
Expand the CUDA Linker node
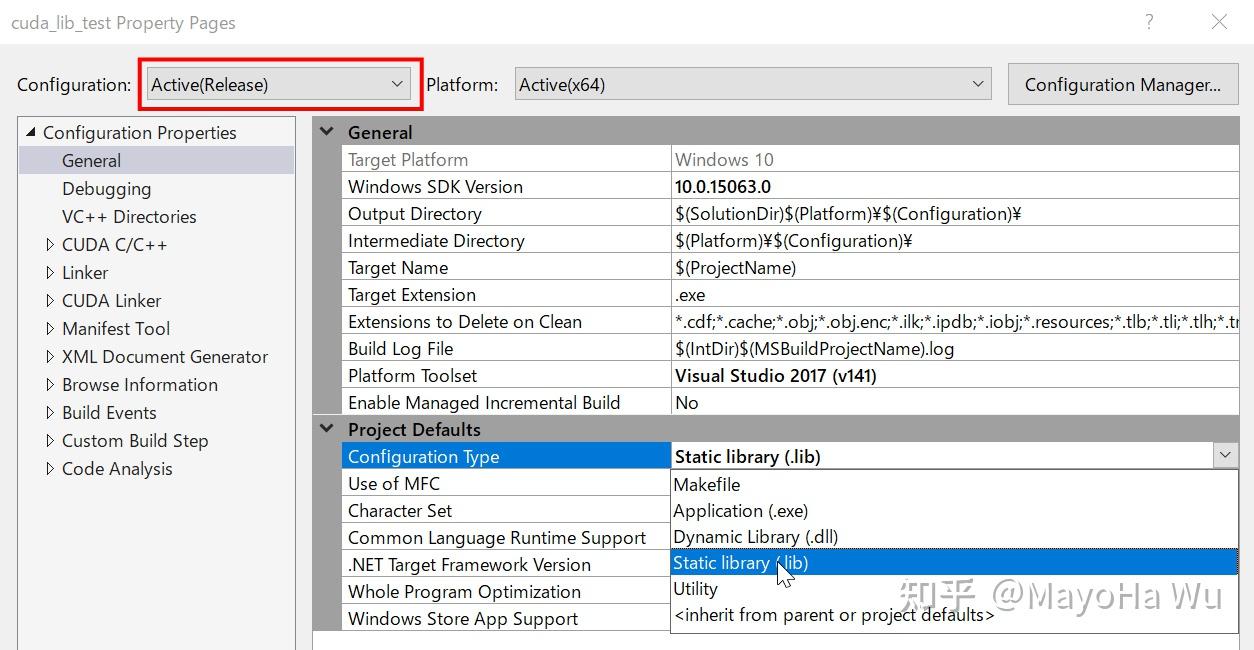[x=50, y=300]
